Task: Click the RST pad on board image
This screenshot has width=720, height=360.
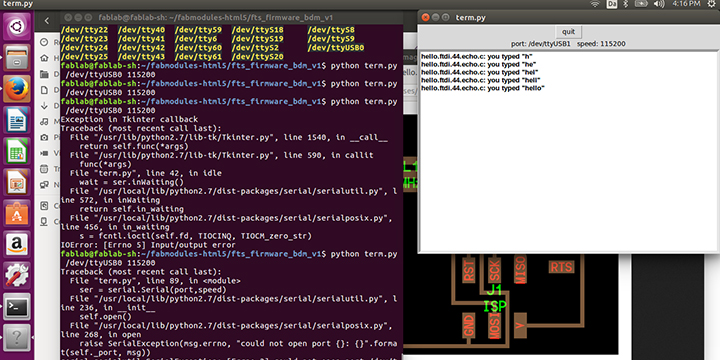Action: coord(468,270)
